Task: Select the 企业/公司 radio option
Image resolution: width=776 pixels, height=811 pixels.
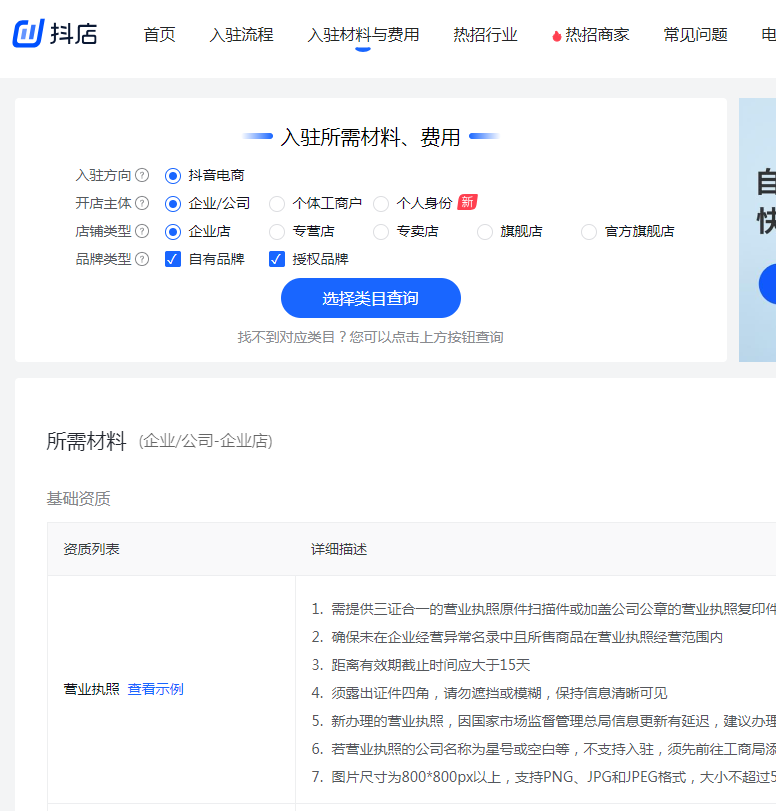Action: (173, 204)
